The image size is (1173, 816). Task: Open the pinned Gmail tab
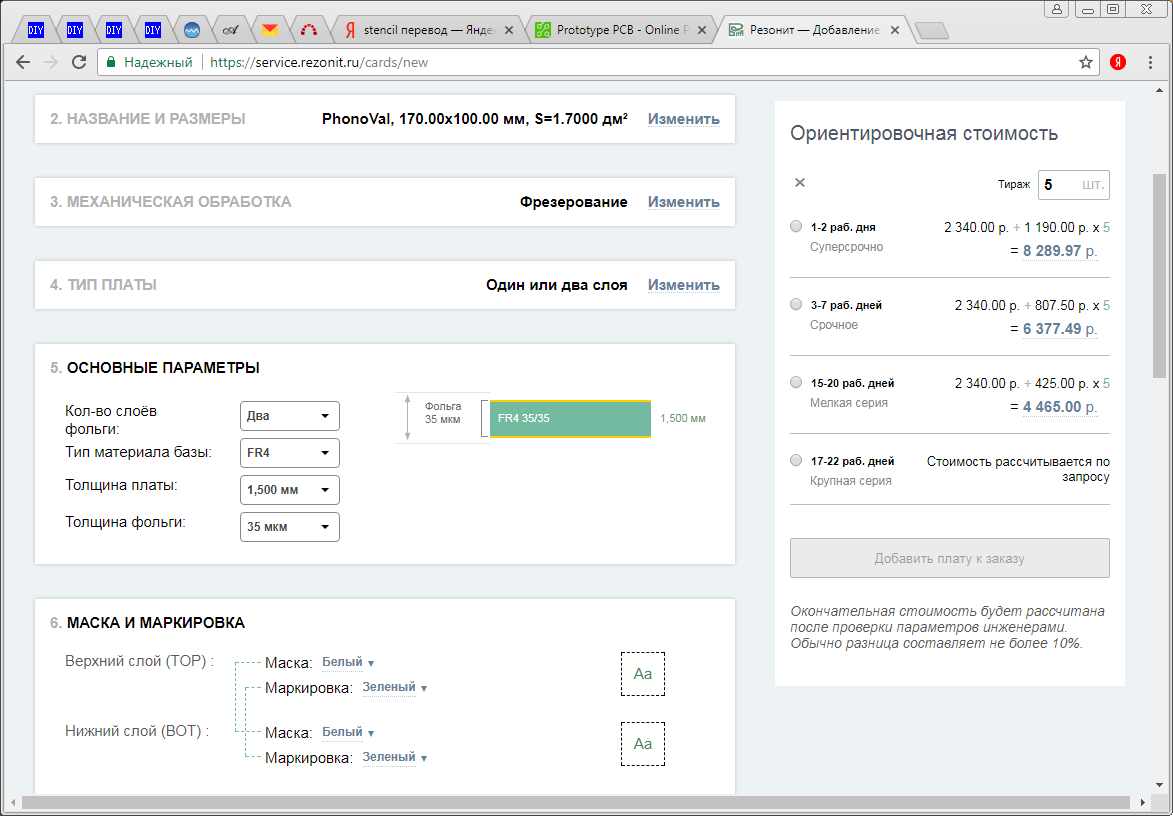point(269,30)
